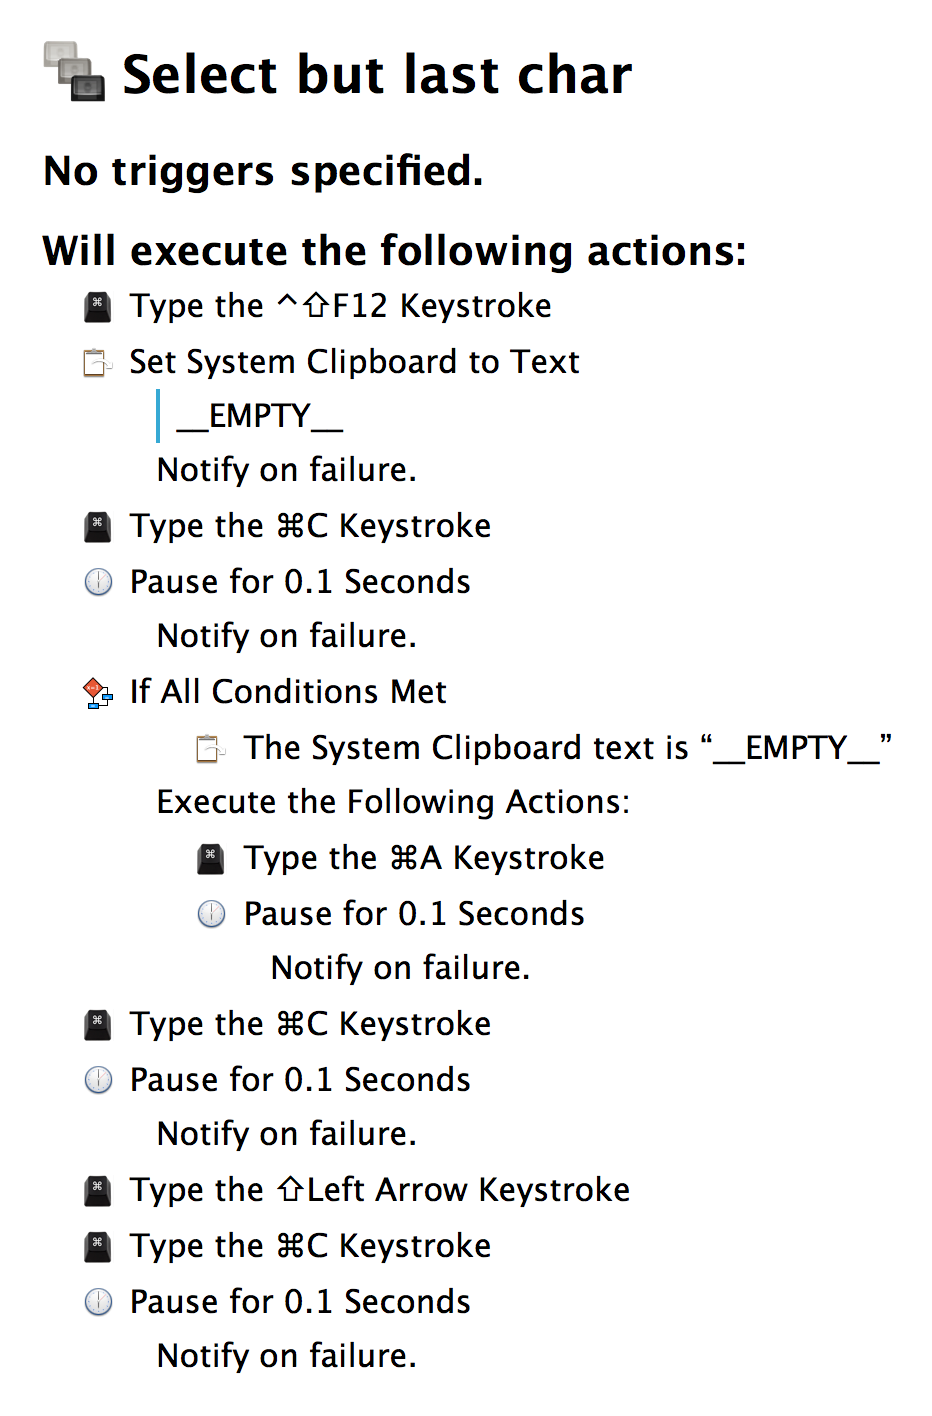Click the clock icon of first Pause action
Image resolution: width=932 pixels, height=1416 pixels.
98,582
